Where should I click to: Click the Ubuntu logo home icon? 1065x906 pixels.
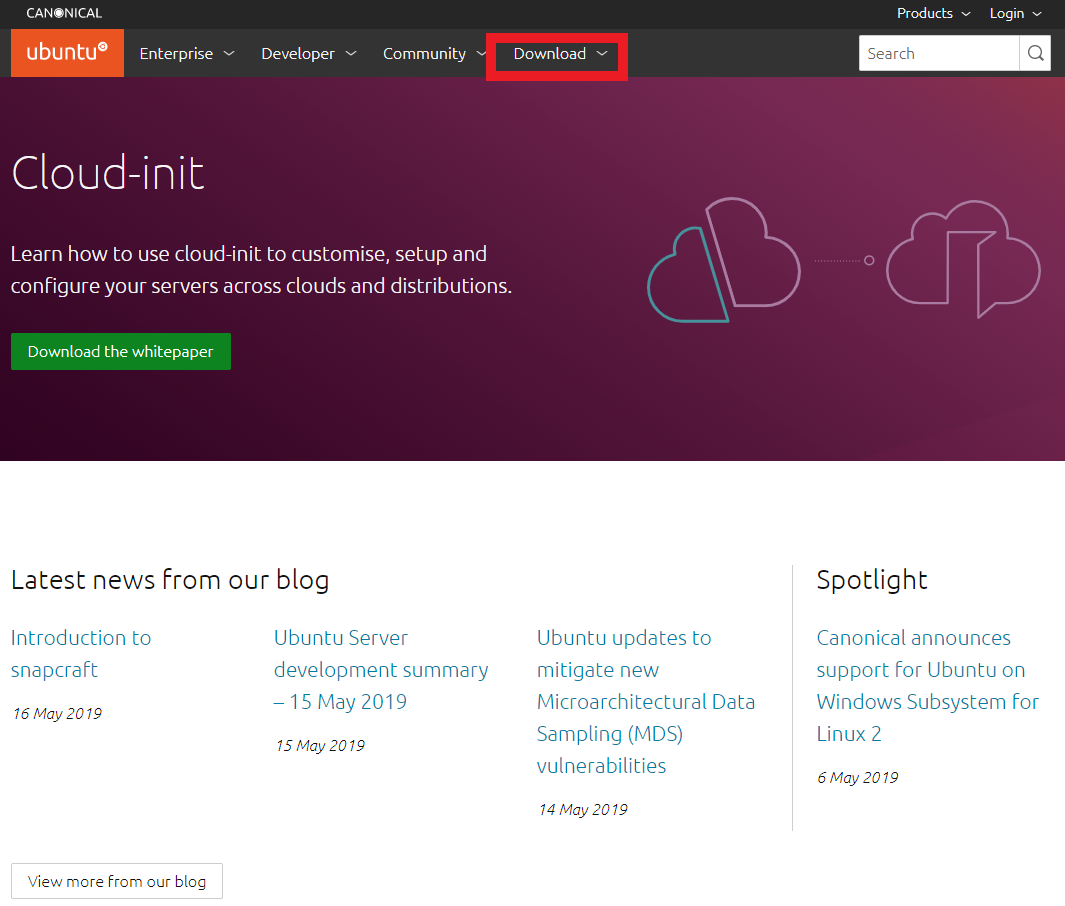67,52
